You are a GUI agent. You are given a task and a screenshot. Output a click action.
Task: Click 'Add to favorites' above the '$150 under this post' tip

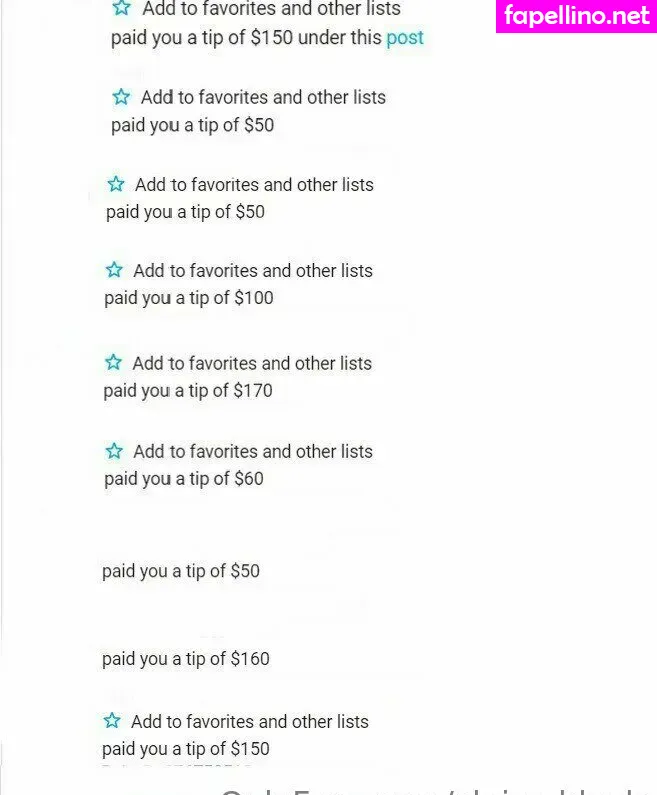[271, 9]
